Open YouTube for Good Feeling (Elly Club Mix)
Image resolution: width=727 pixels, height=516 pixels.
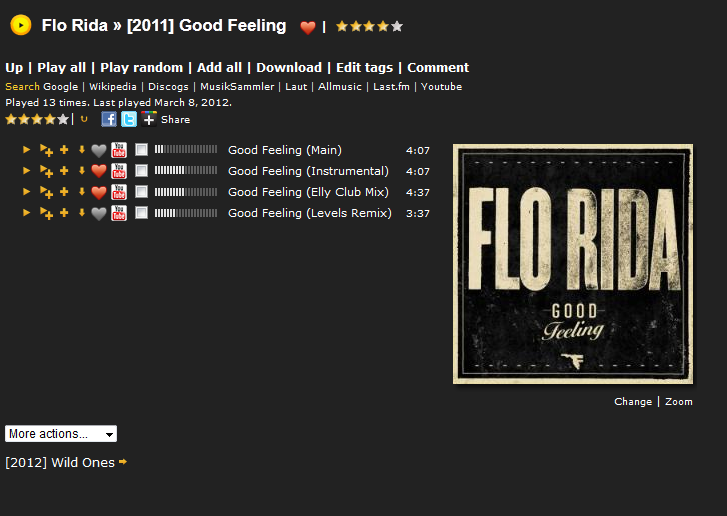tap(119, 192)
